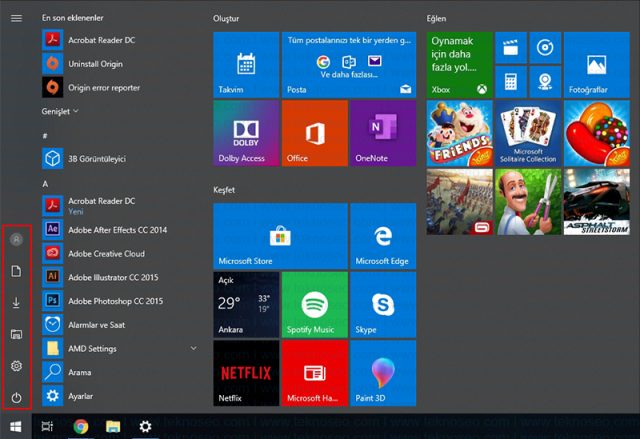Open Google Chrome from the taskbar
640x439 pixels.
tap(81, 427)
